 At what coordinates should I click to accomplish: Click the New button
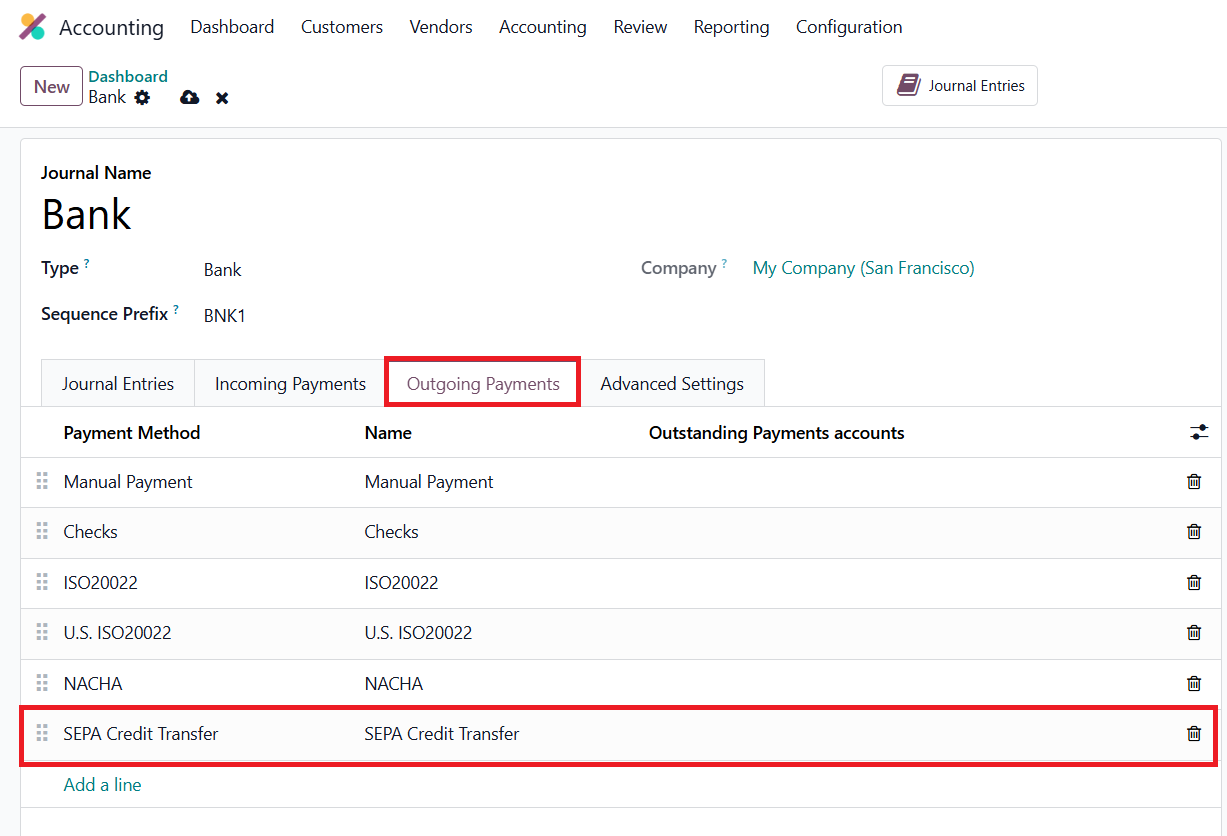tap(51, 86)
